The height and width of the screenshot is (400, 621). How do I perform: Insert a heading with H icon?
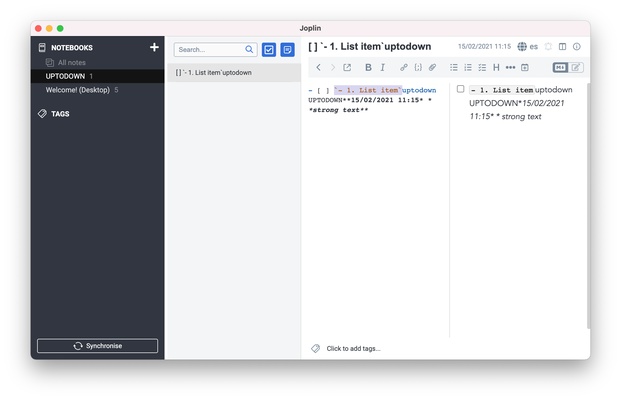pyautogui.click(x=496, y=67)
